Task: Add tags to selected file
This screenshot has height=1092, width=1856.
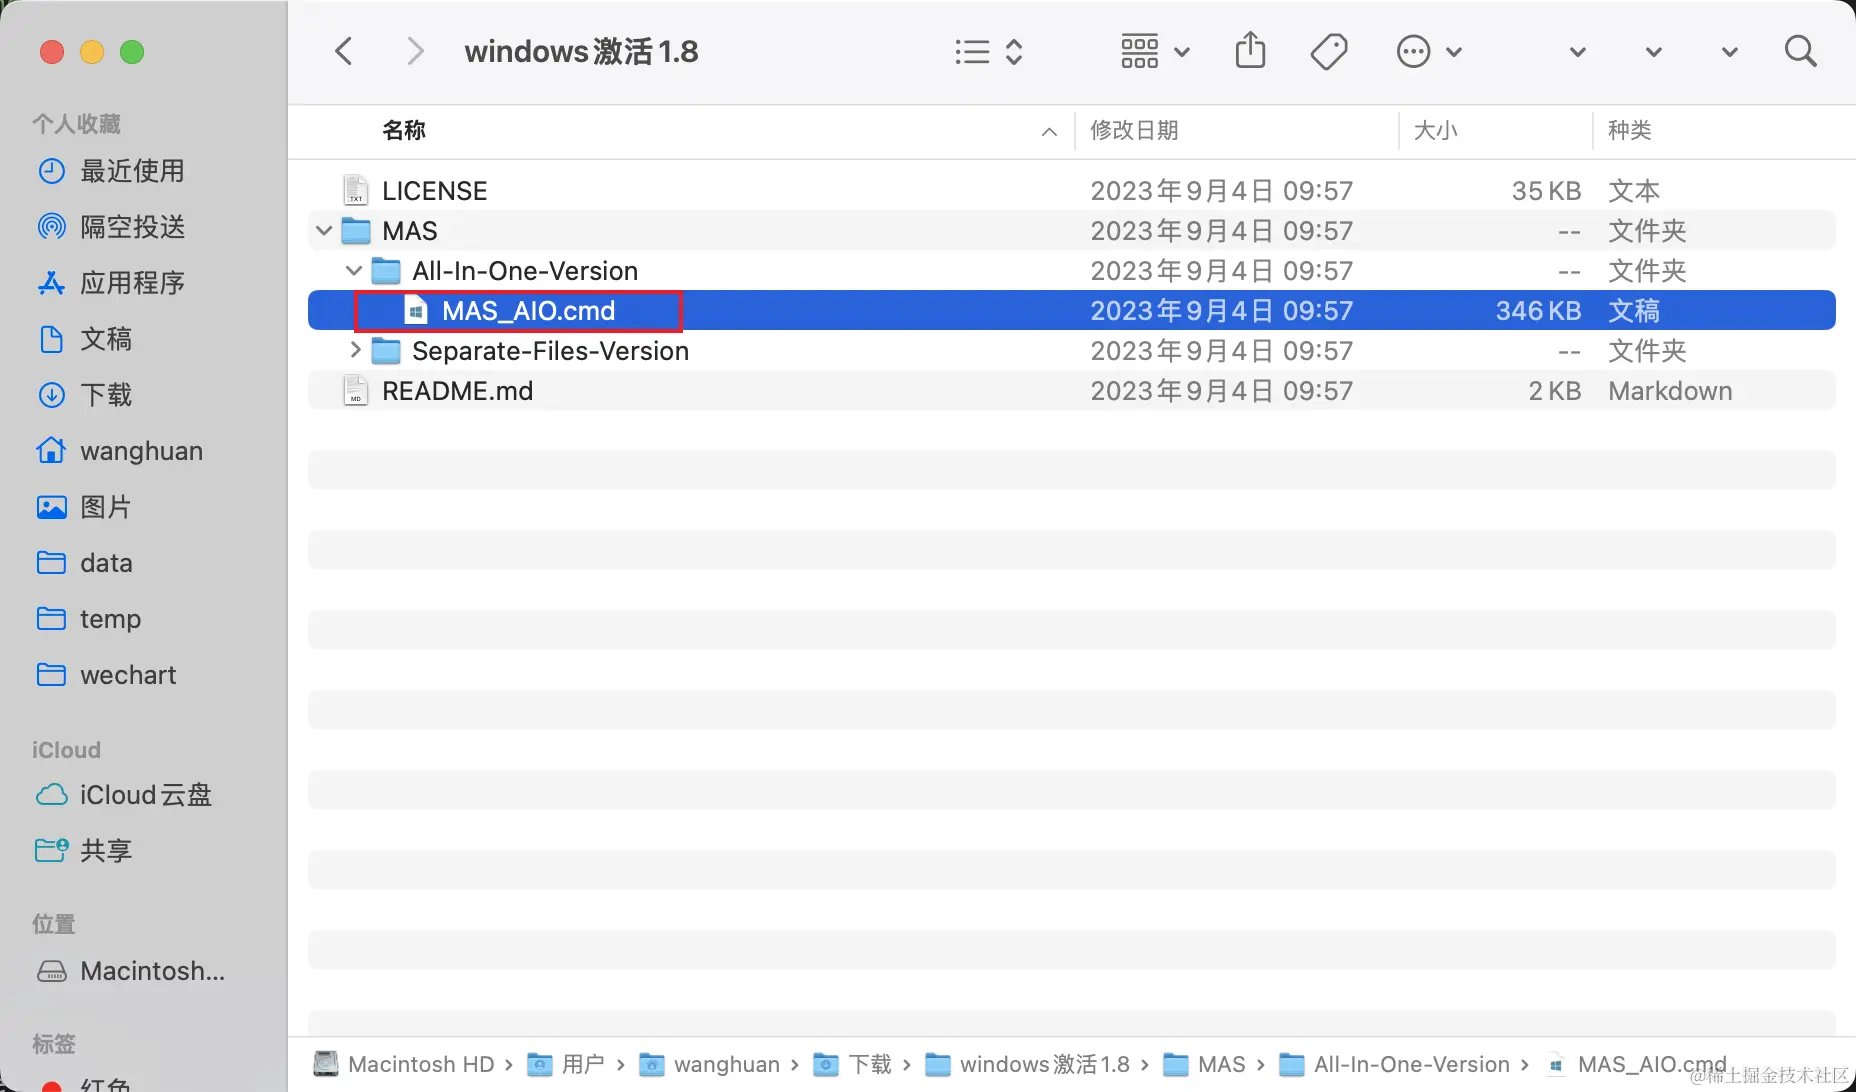Action: (1329, 51)
